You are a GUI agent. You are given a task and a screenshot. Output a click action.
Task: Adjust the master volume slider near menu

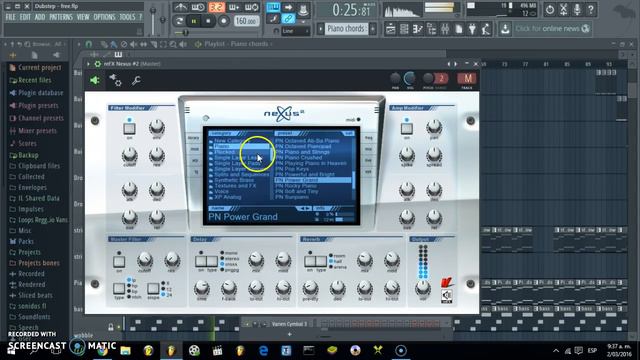(153, 20)
